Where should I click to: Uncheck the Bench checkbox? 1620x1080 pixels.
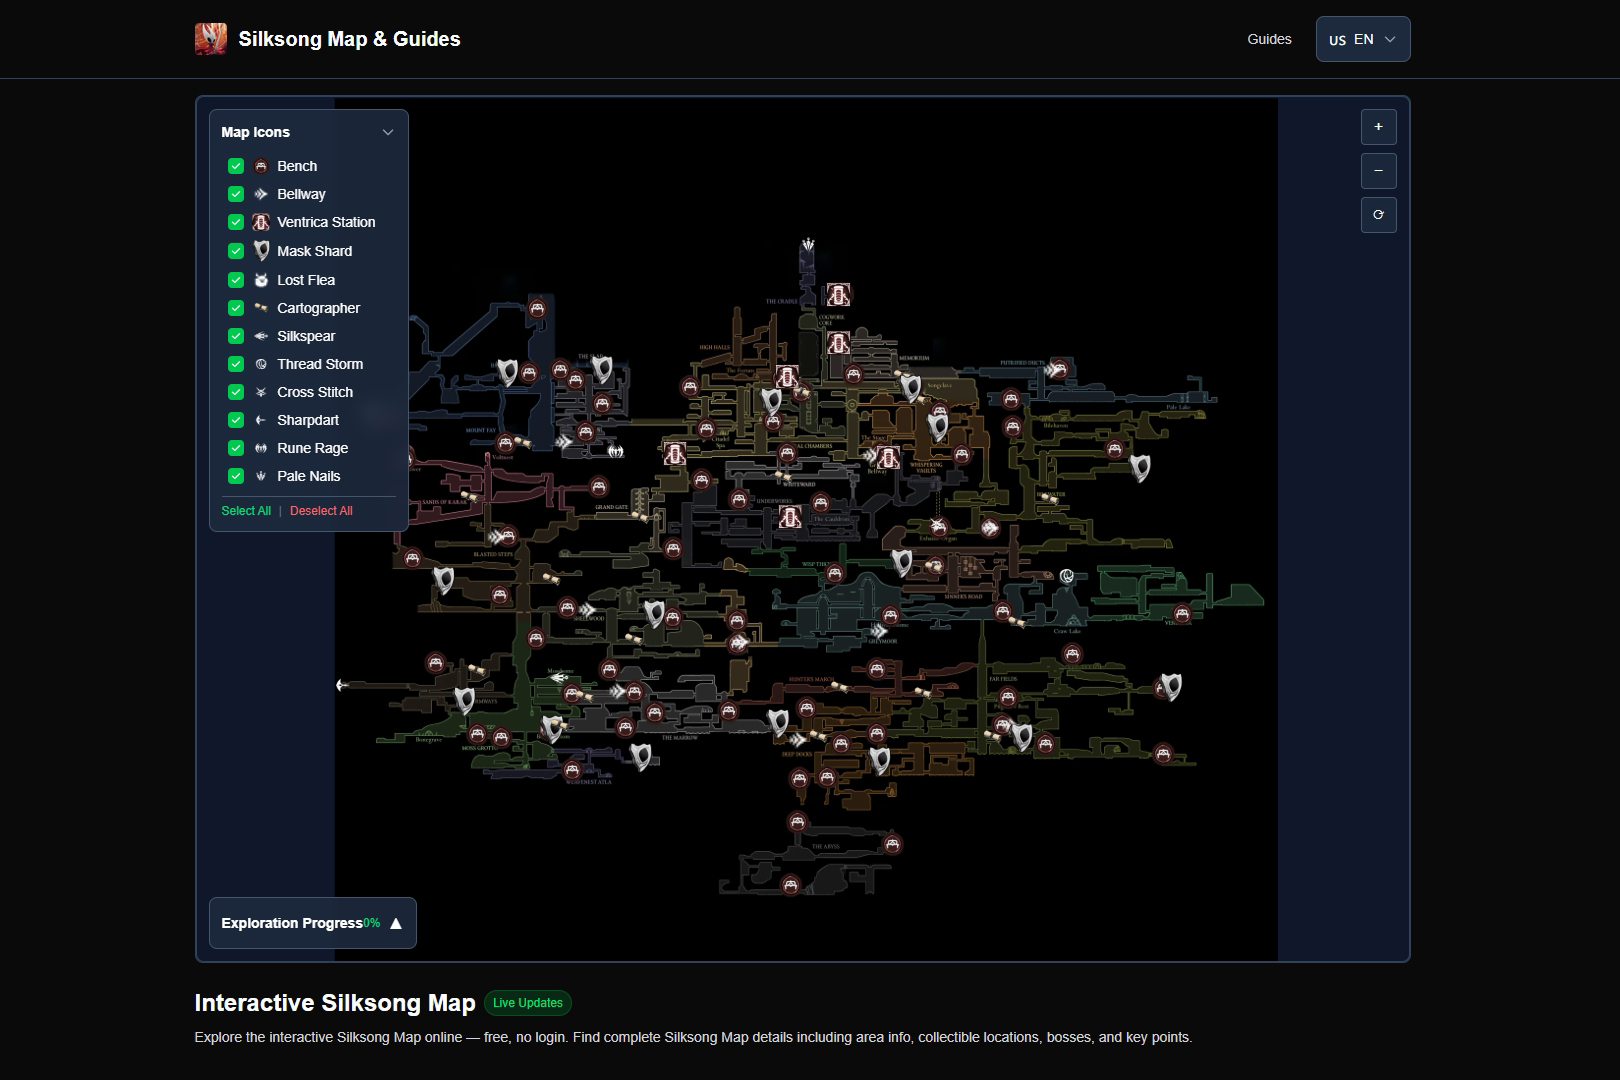236,166
